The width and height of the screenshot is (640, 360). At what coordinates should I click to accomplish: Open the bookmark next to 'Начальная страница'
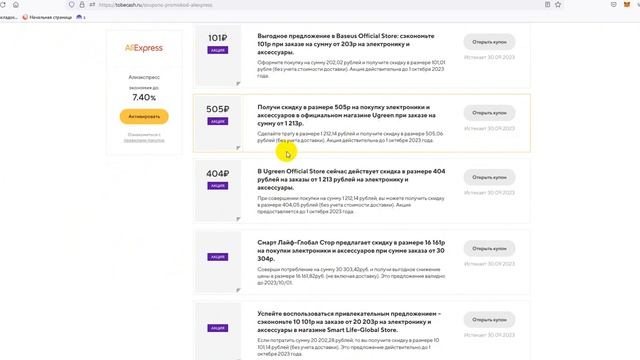coord(81,17)
